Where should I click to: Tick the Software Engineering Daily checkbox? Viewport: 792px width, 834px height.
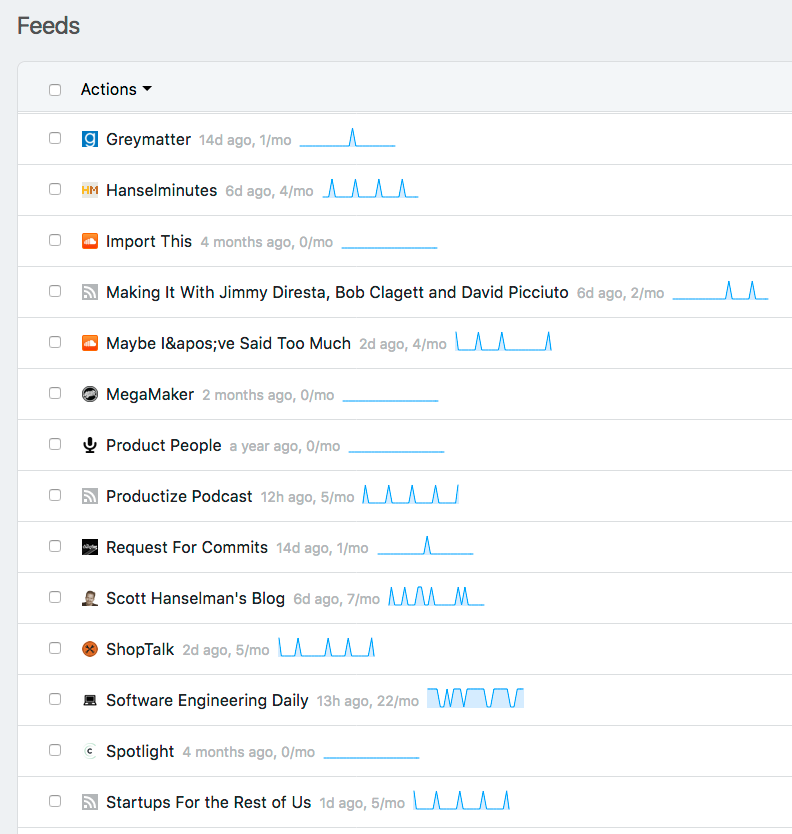[55, 699]
